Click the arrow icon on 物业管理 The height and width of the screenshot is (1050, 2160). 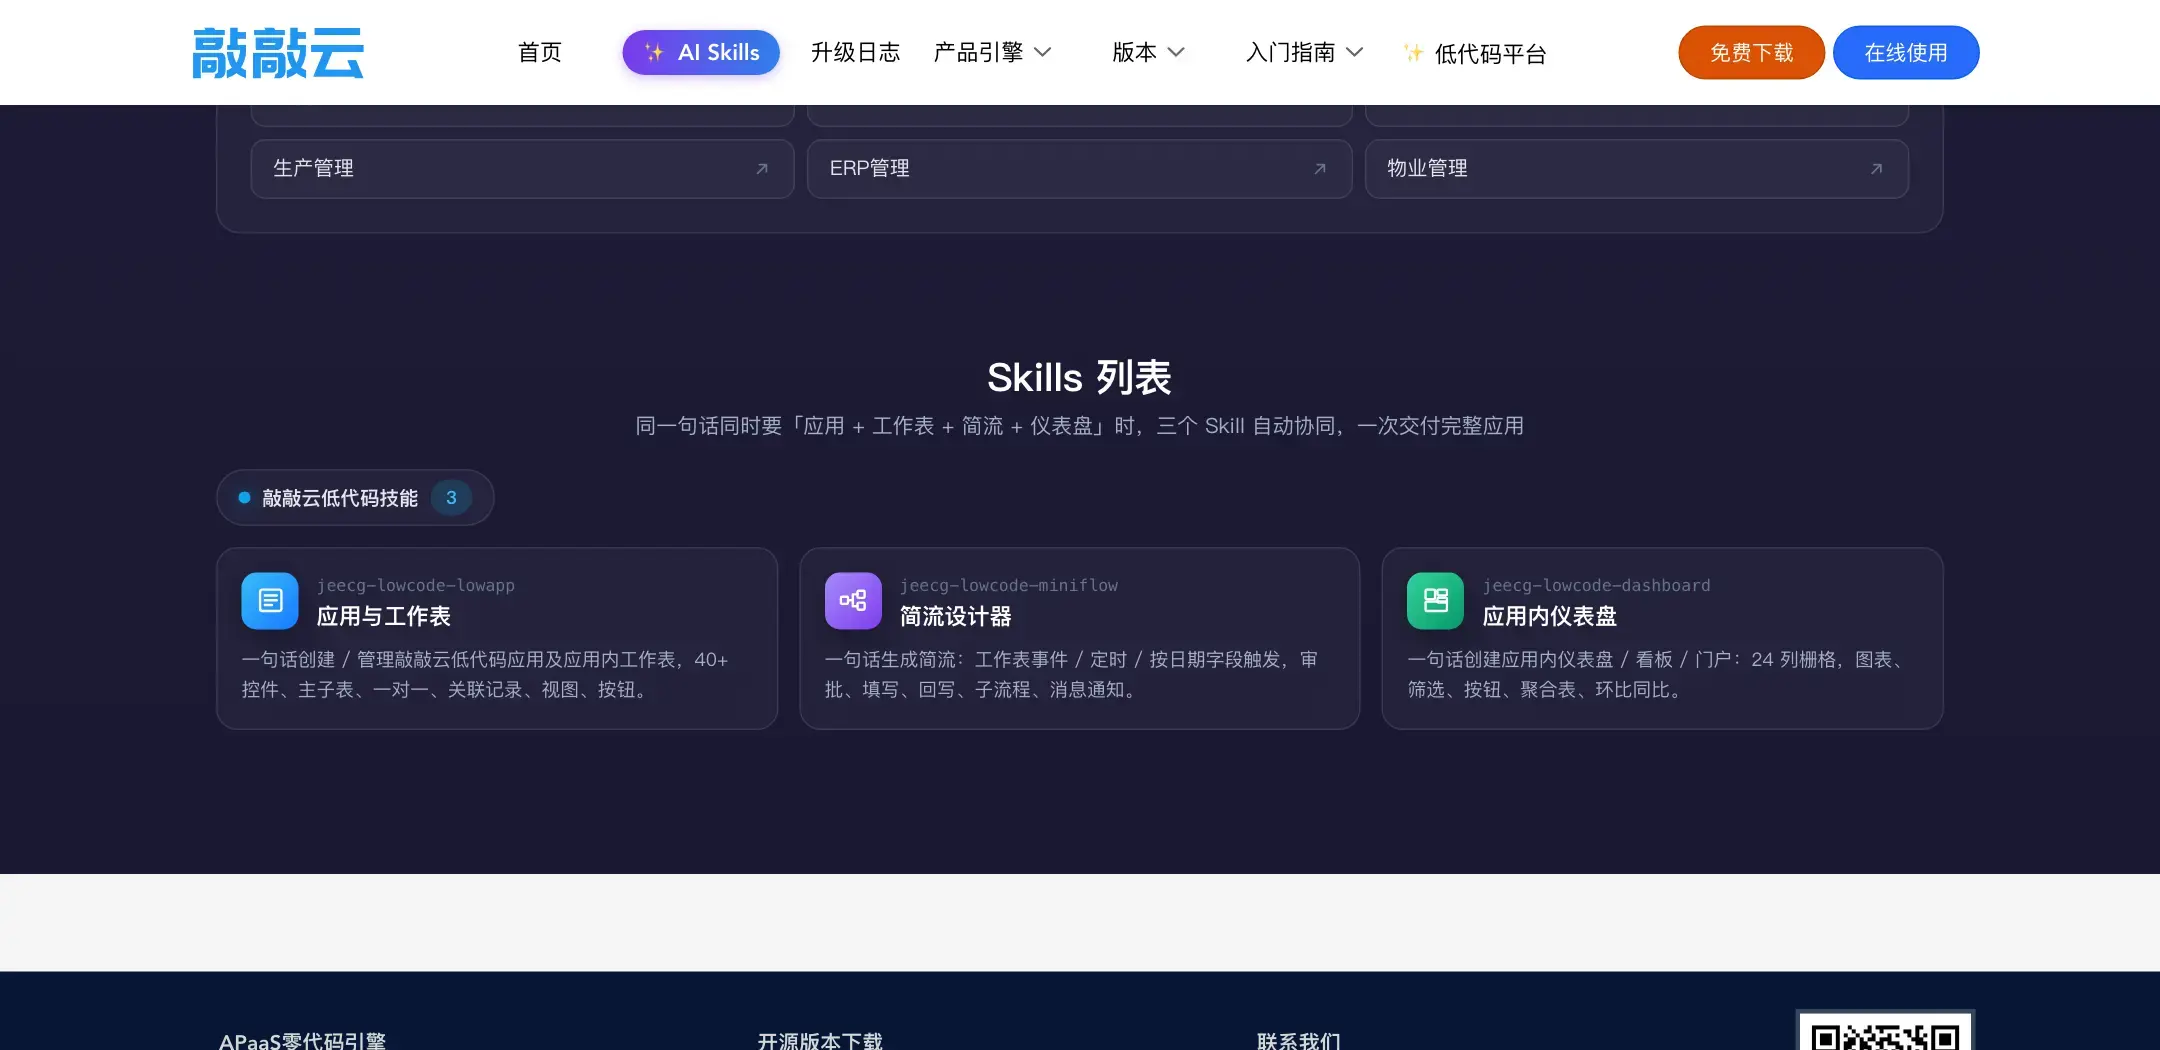point(1877,168)
